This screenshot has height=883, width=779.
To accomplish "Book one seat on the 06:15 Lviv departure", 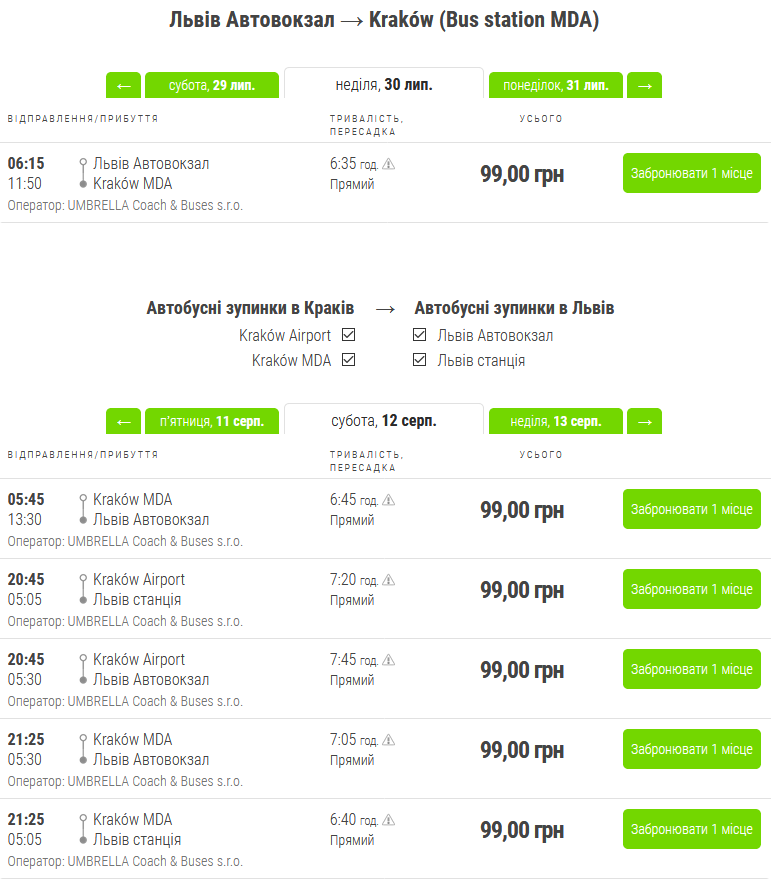I will click(691, 173).
